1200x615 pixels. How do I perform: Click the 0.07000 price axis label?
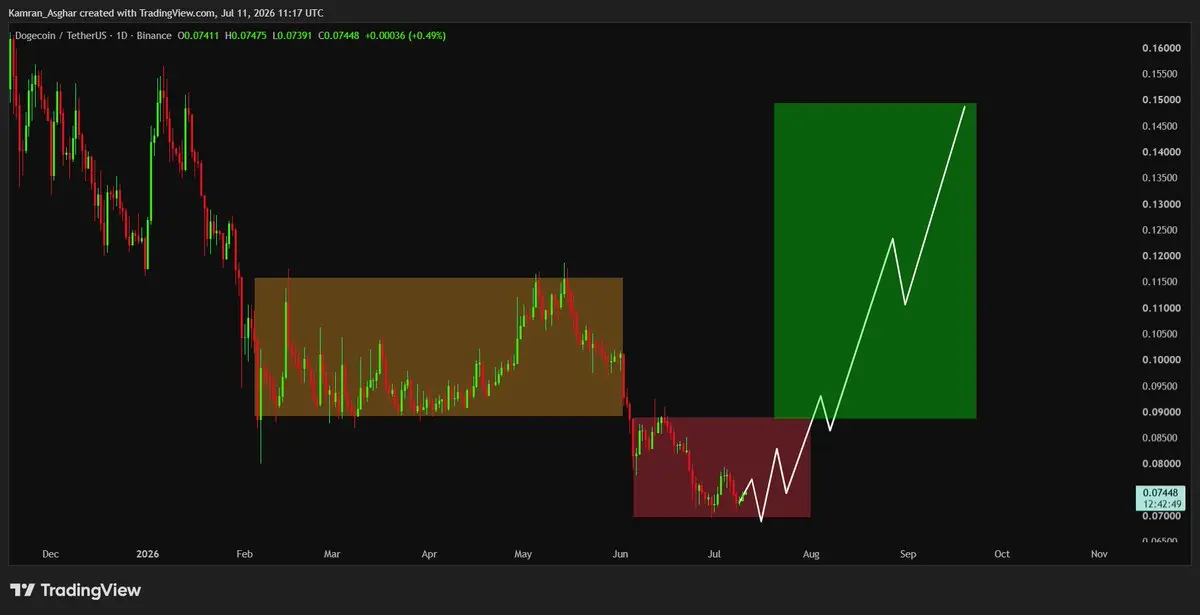click(1160, 516)
